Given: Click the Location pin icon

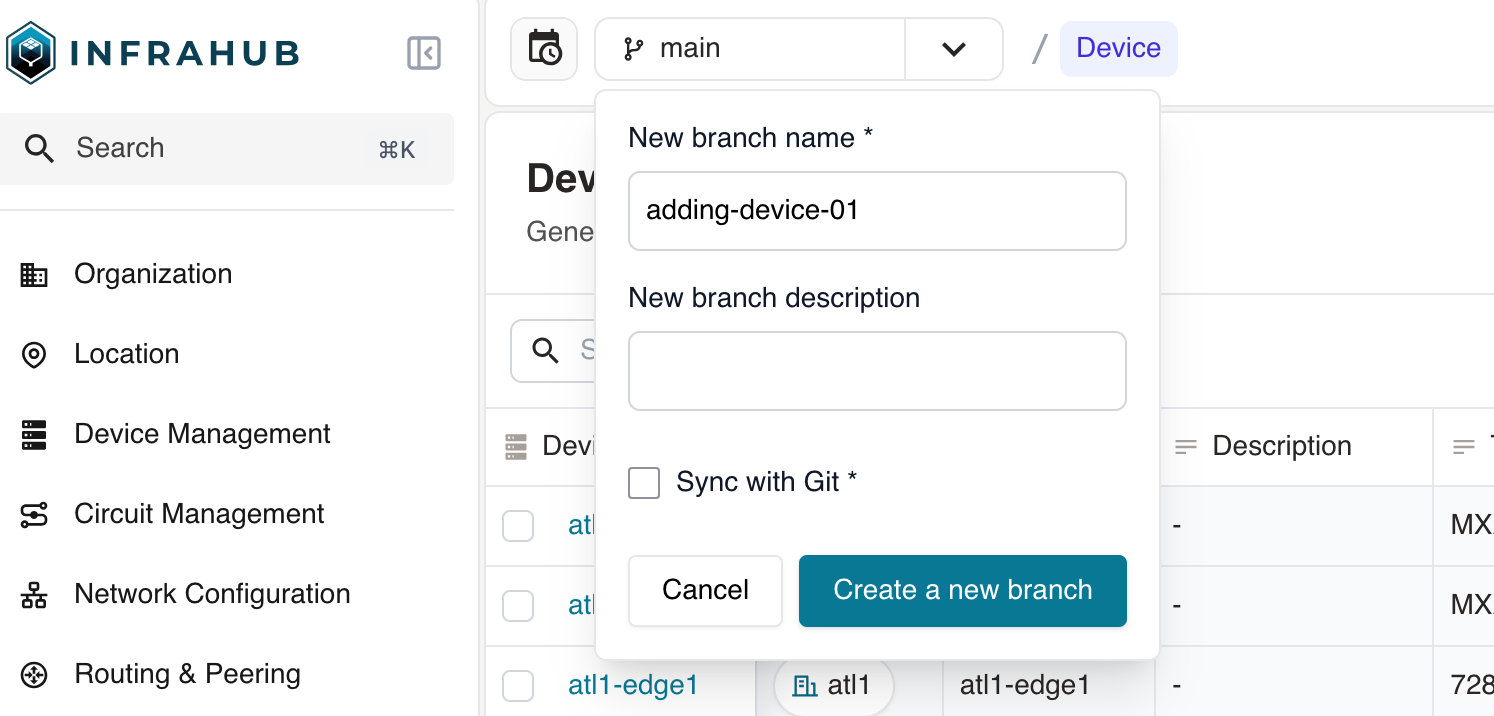Looking at the screenshot, I should point(34,355).
